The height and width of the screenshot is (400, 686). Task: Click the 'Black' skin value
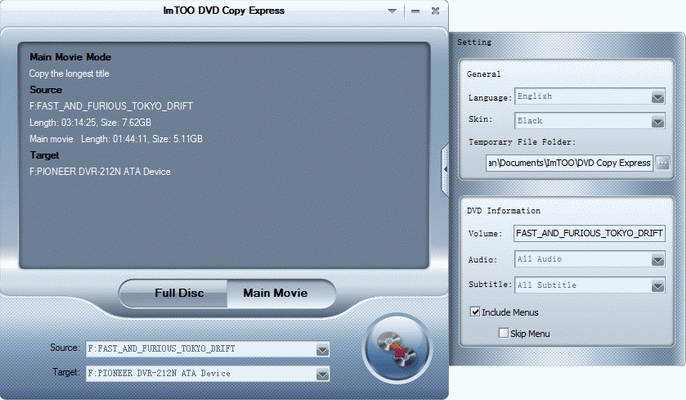pos(530,121)
